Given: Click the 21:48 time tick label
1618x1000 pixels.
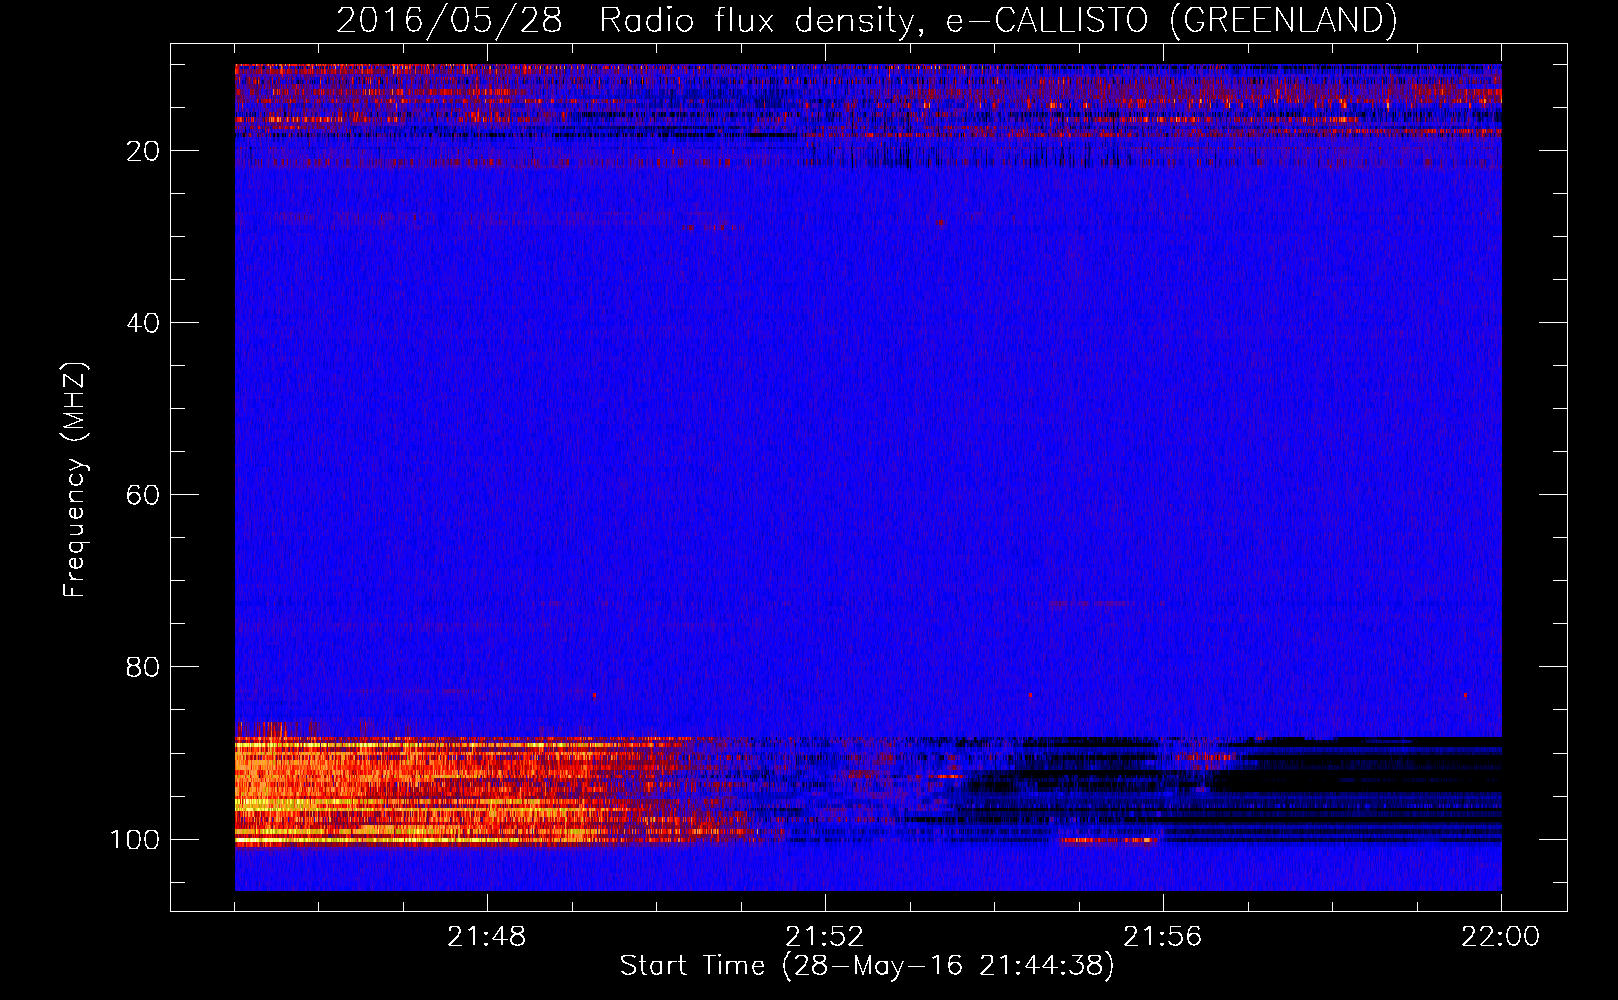Looking at the screenshot, I should [487, 937].
